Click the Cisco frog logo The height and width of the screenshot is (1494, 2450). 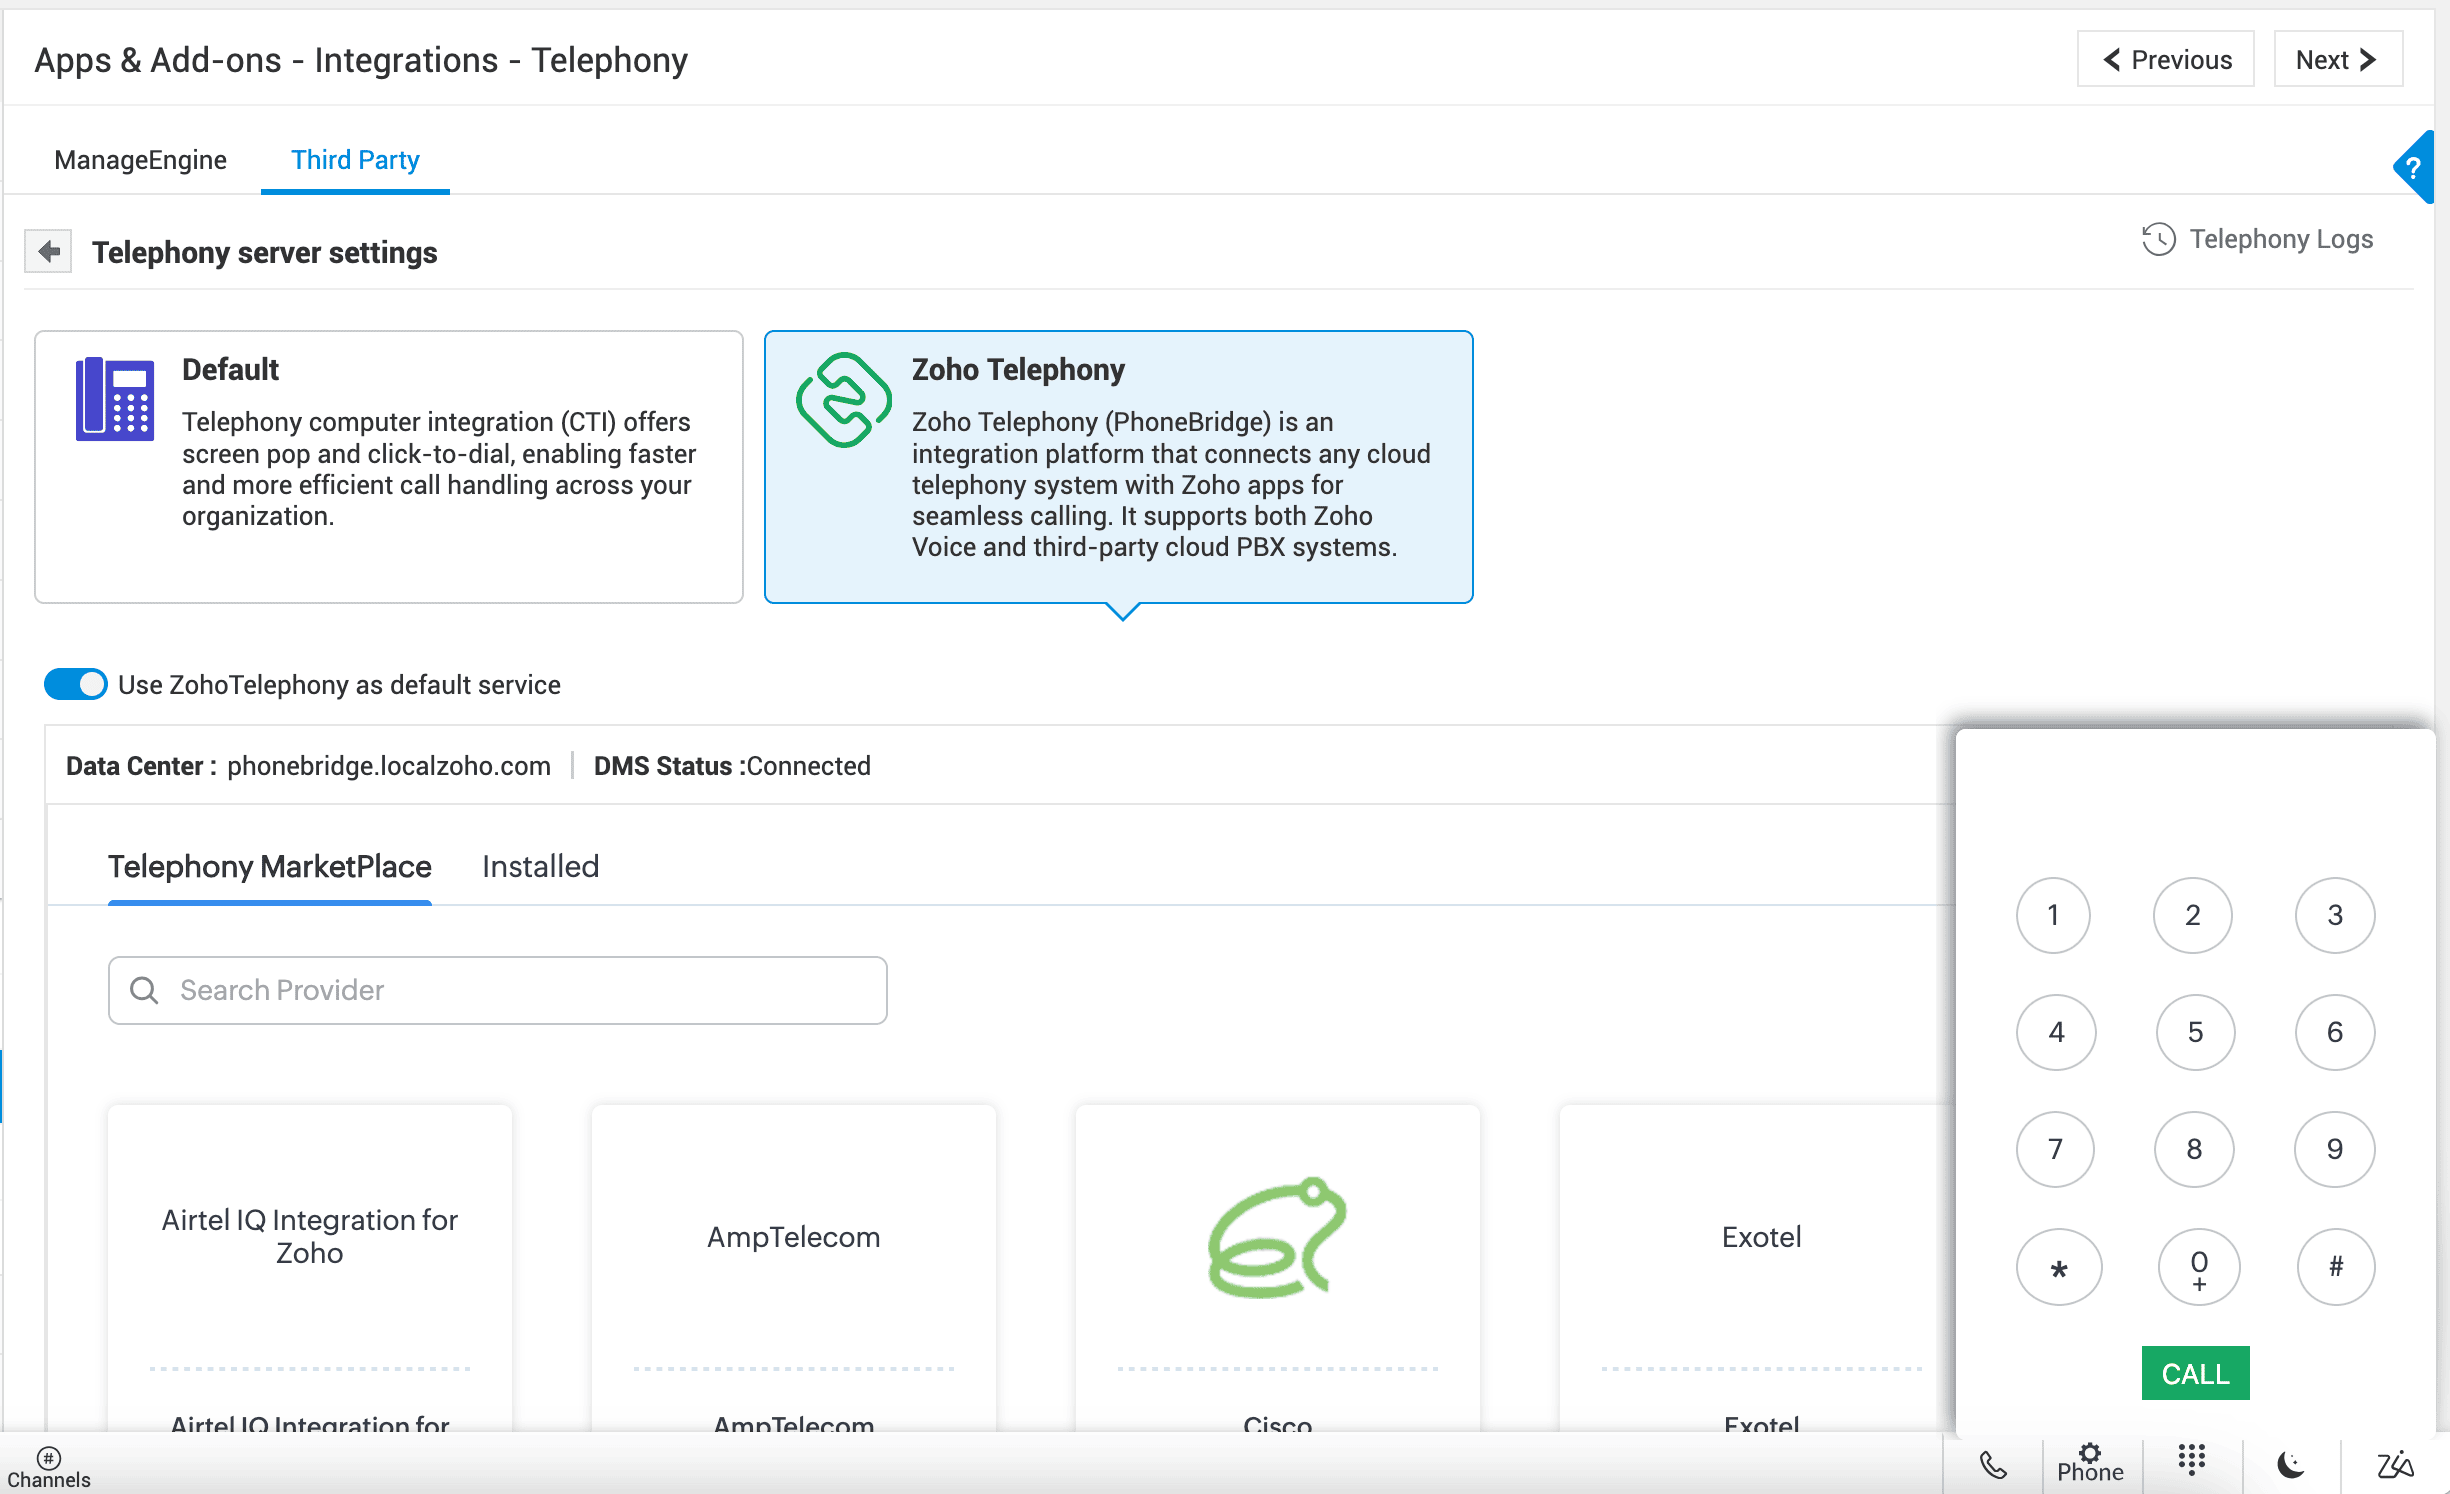click(x=1277, y=1237)
